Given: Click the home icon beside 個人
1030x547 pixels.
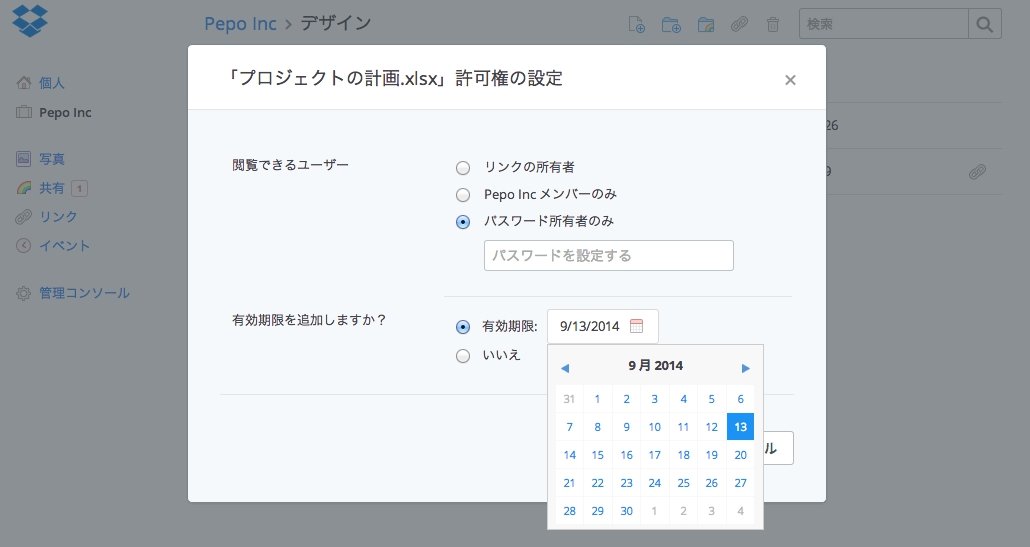Looking at the screenshot, I should pyautogui.click(x=24, y=83).
